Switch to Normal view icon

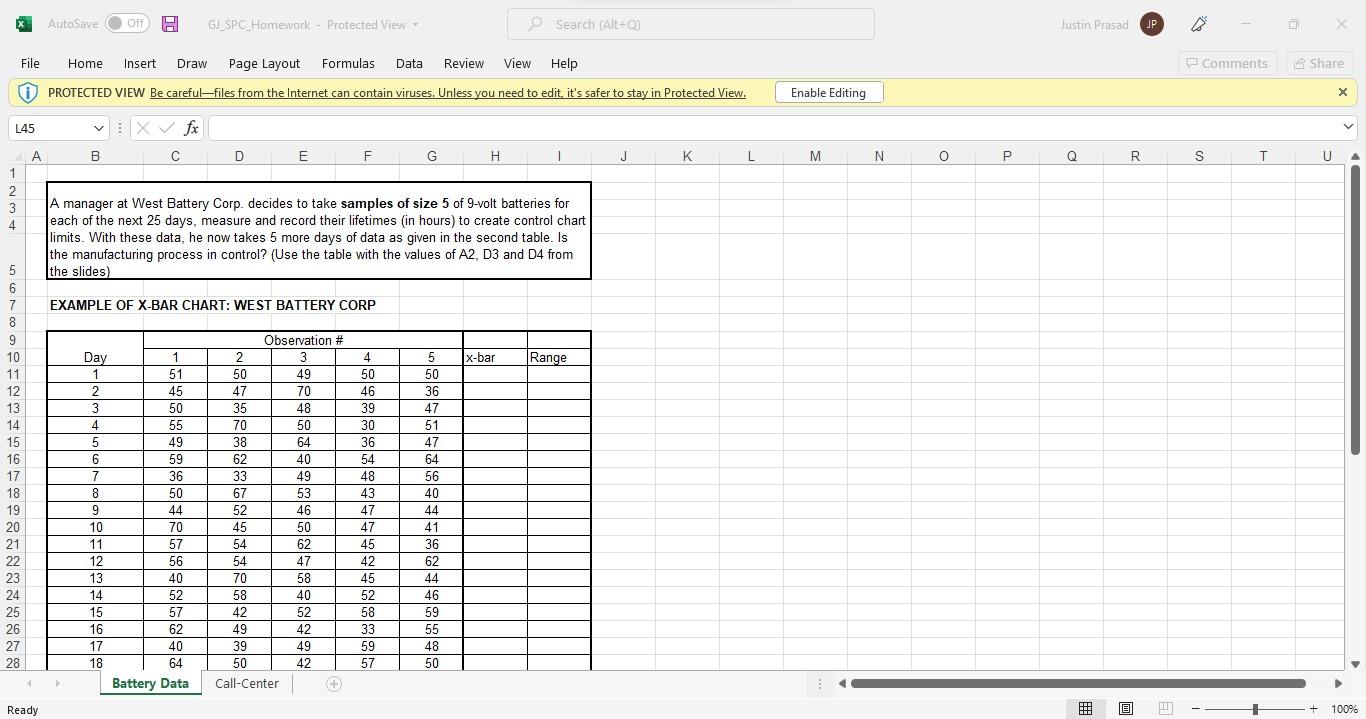click(1085, 709)
